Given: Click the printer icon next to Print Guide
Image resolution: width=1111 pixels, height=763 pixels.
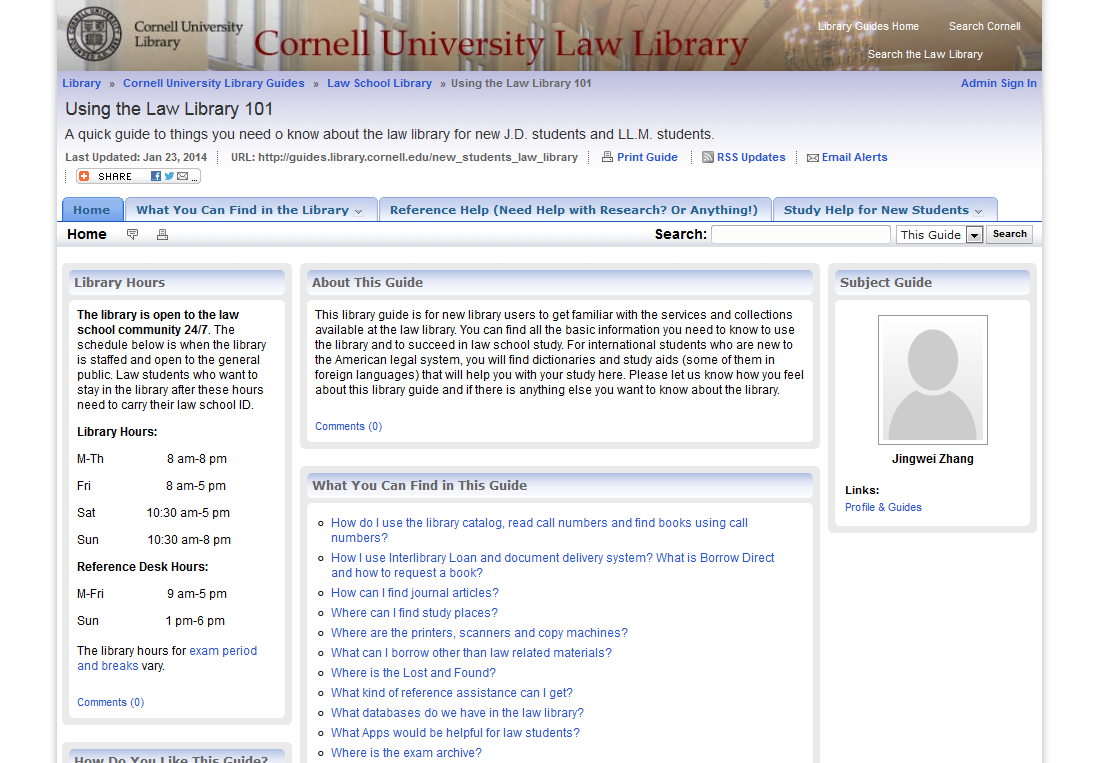Looking at the screenshot, I should tap(607, 157).
